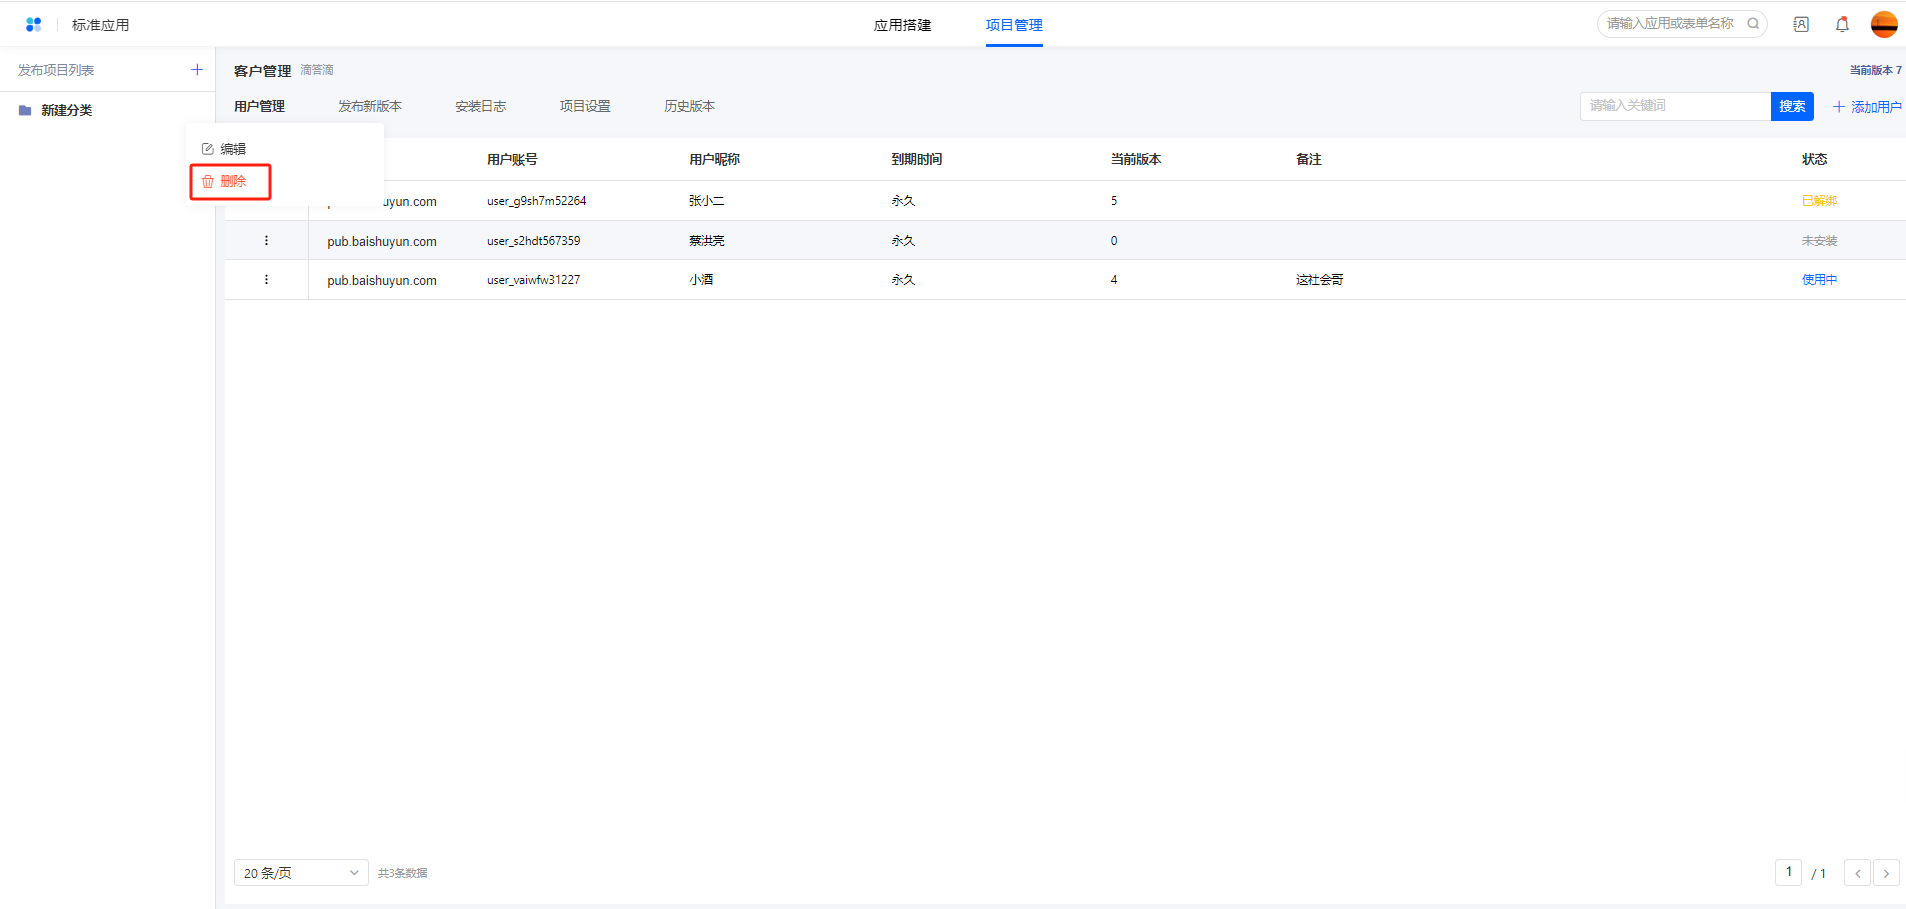Image resolution: width=1906 pixels, height=909 pixels.
Task: Choose 编辑 from the context menu
Action: tap(232, 149)
